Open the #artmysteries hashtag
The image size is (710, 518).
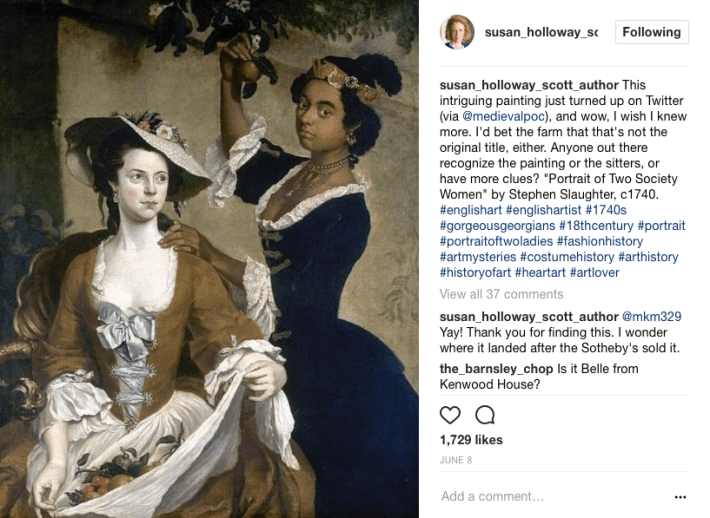point(478,257)
